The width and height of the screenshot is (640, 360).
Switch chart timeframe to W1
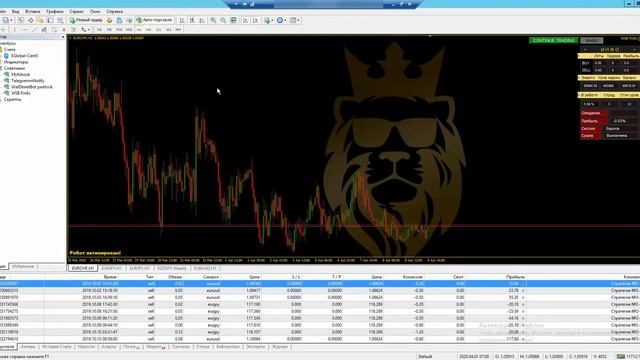(169, 29)
